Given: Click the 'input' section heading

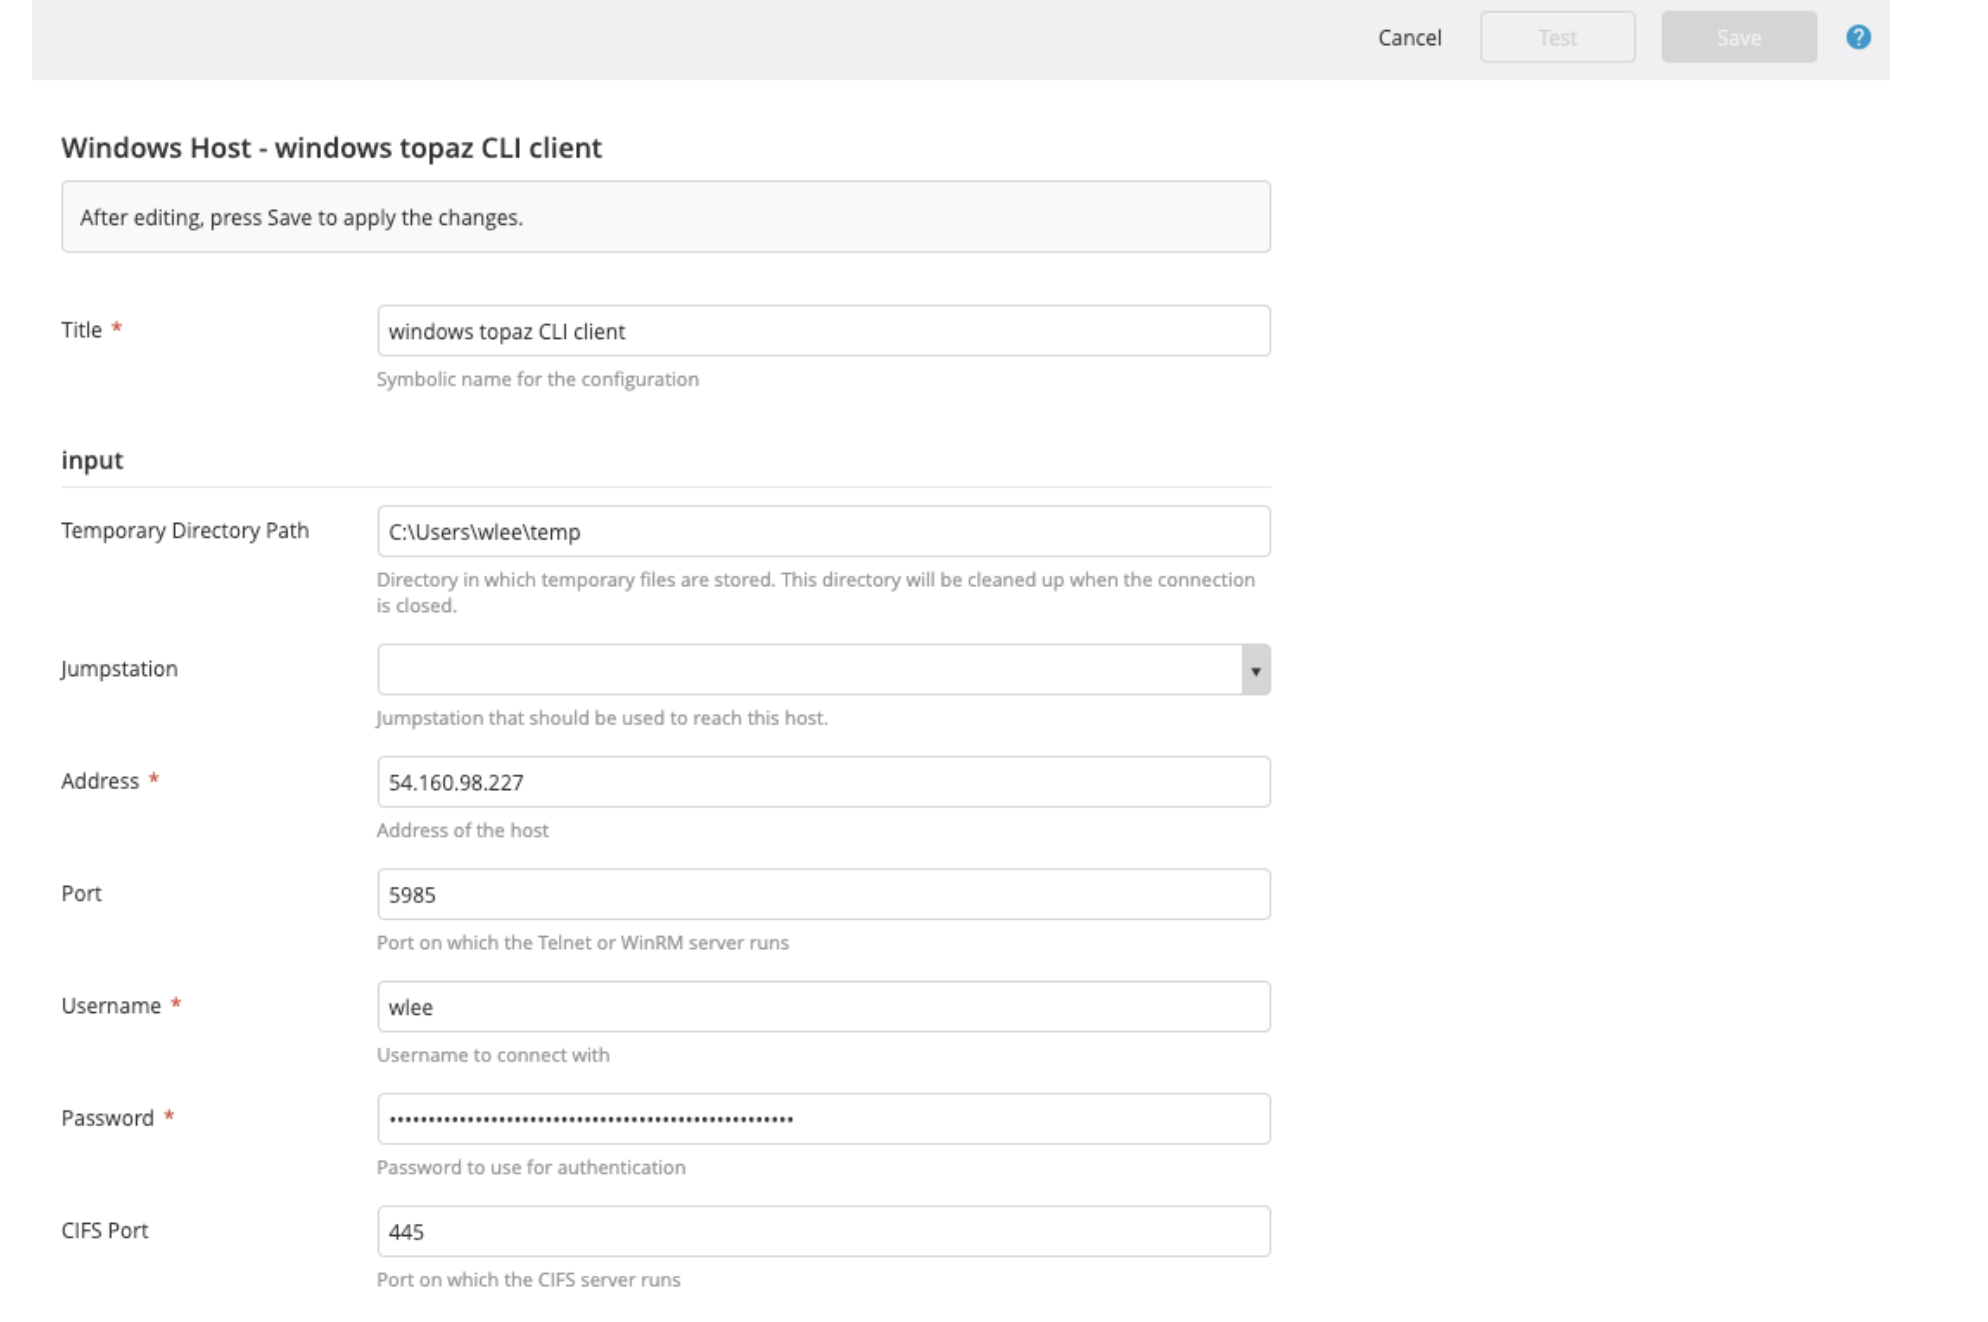Looking at the screenshot, I should pos(92,461).
